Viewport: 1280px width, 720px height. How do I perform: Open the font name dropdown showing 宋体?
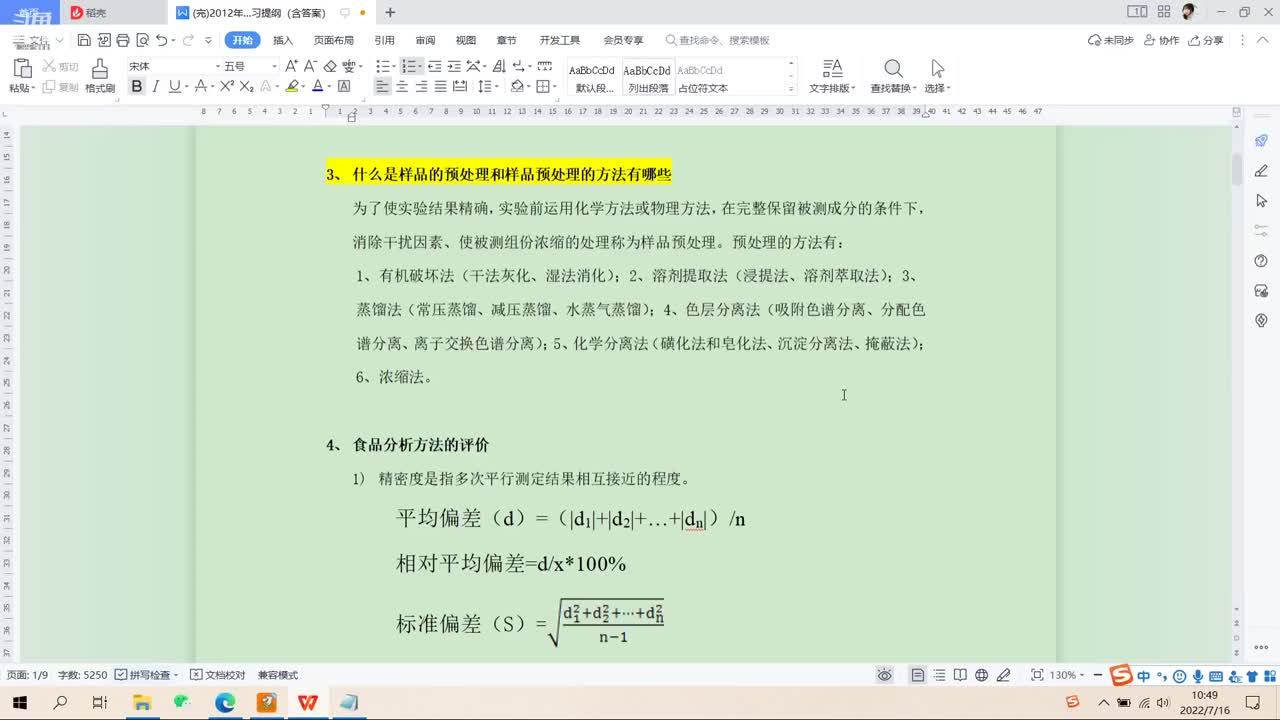tap(165, 66)
